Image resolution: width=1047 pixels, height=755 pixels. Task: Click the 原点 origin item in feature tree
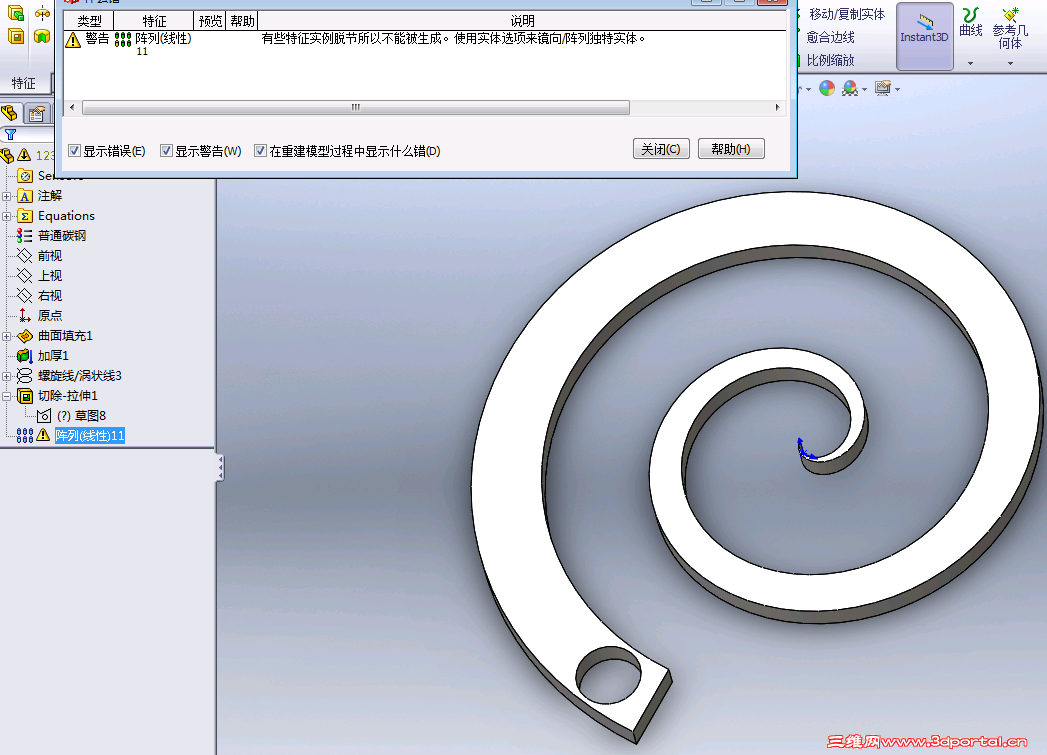click(x=49, y=315)
